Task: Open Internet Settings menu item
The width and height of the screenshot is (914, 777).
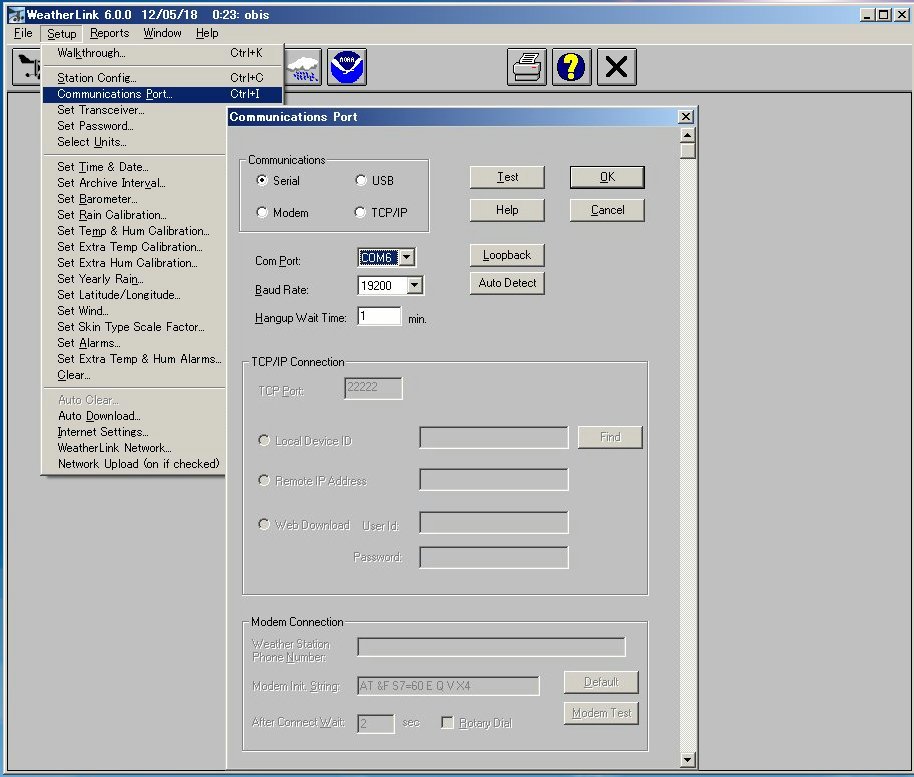Action: pyautogui.click(x=135, y=432)
